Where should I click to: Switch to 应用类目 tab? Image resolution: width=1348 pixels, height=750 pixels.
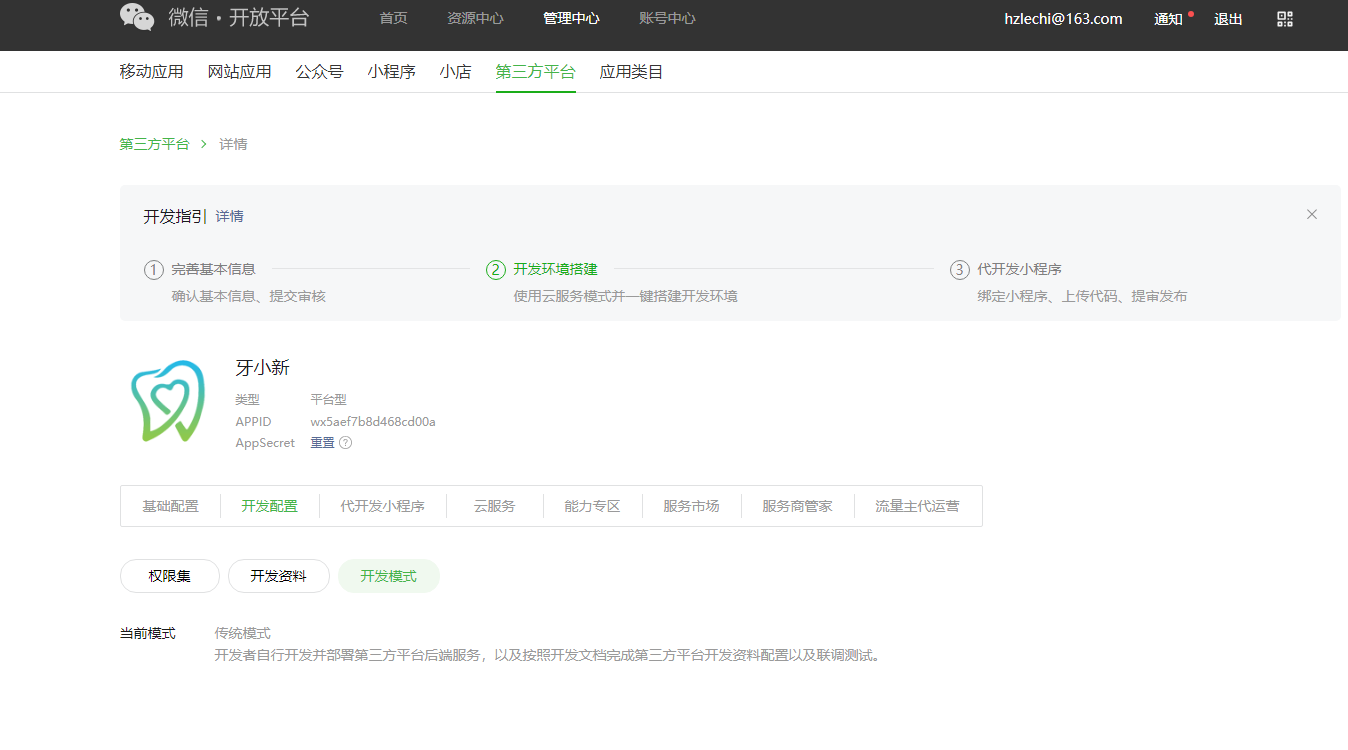click(632, 72)
